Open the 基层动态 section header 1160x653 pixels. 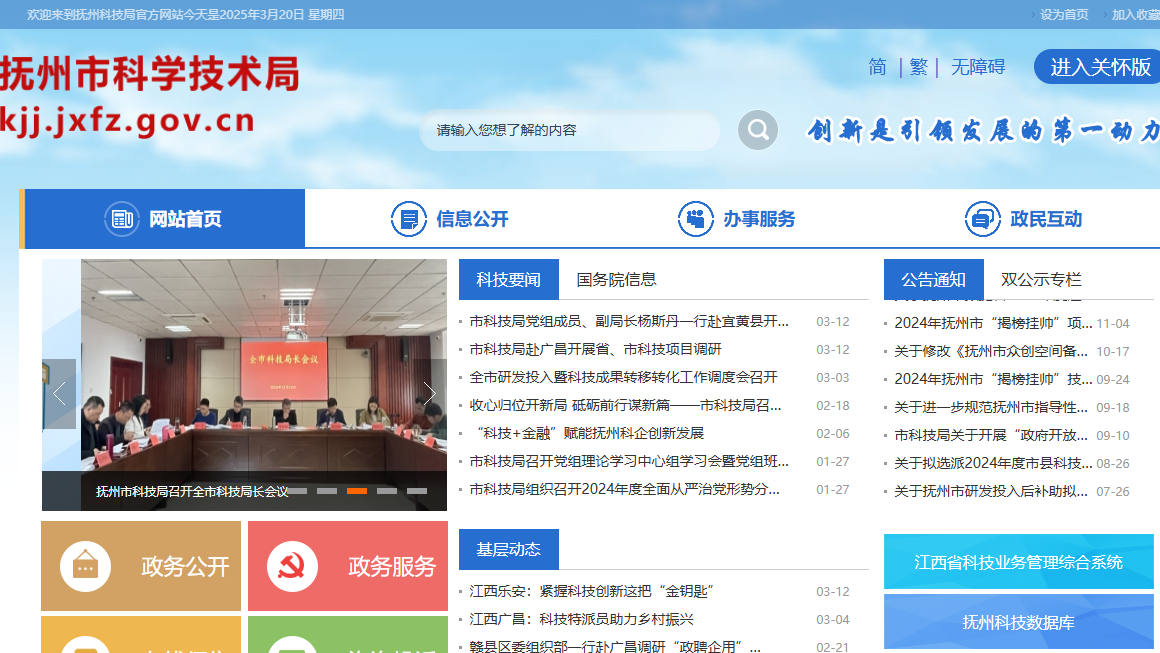point(508,549)
